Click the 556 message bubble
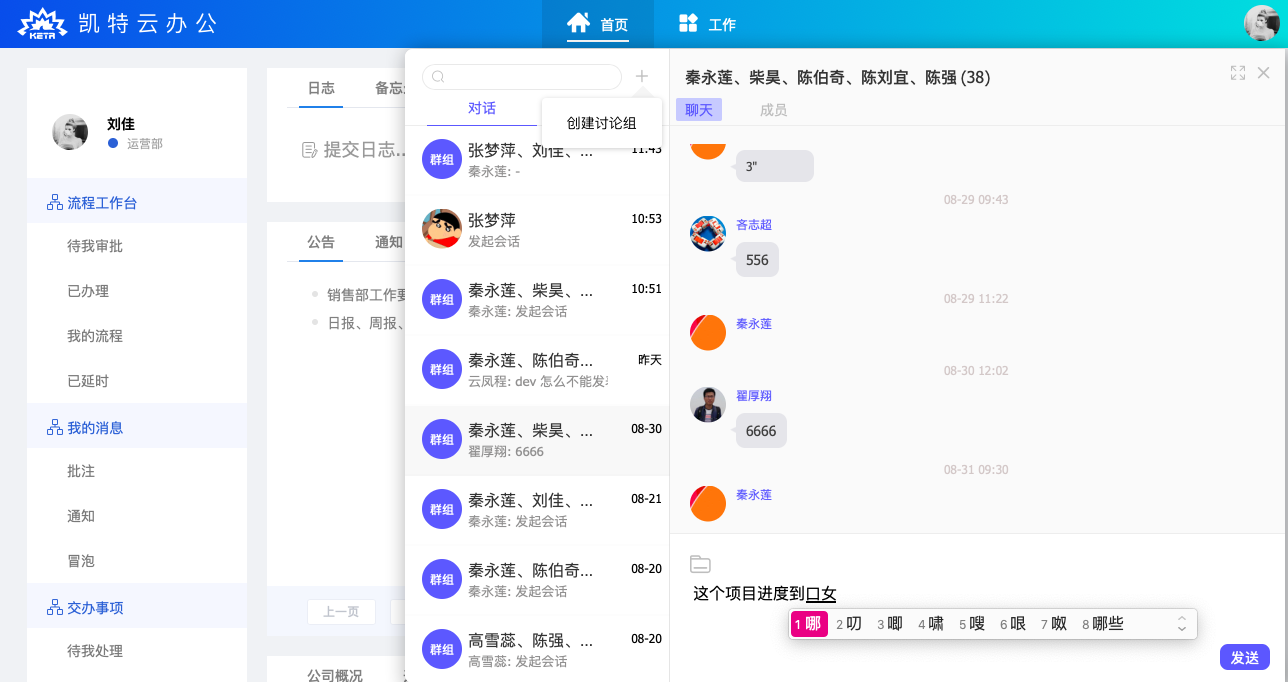1288x682 pixels. pos(757,260)
